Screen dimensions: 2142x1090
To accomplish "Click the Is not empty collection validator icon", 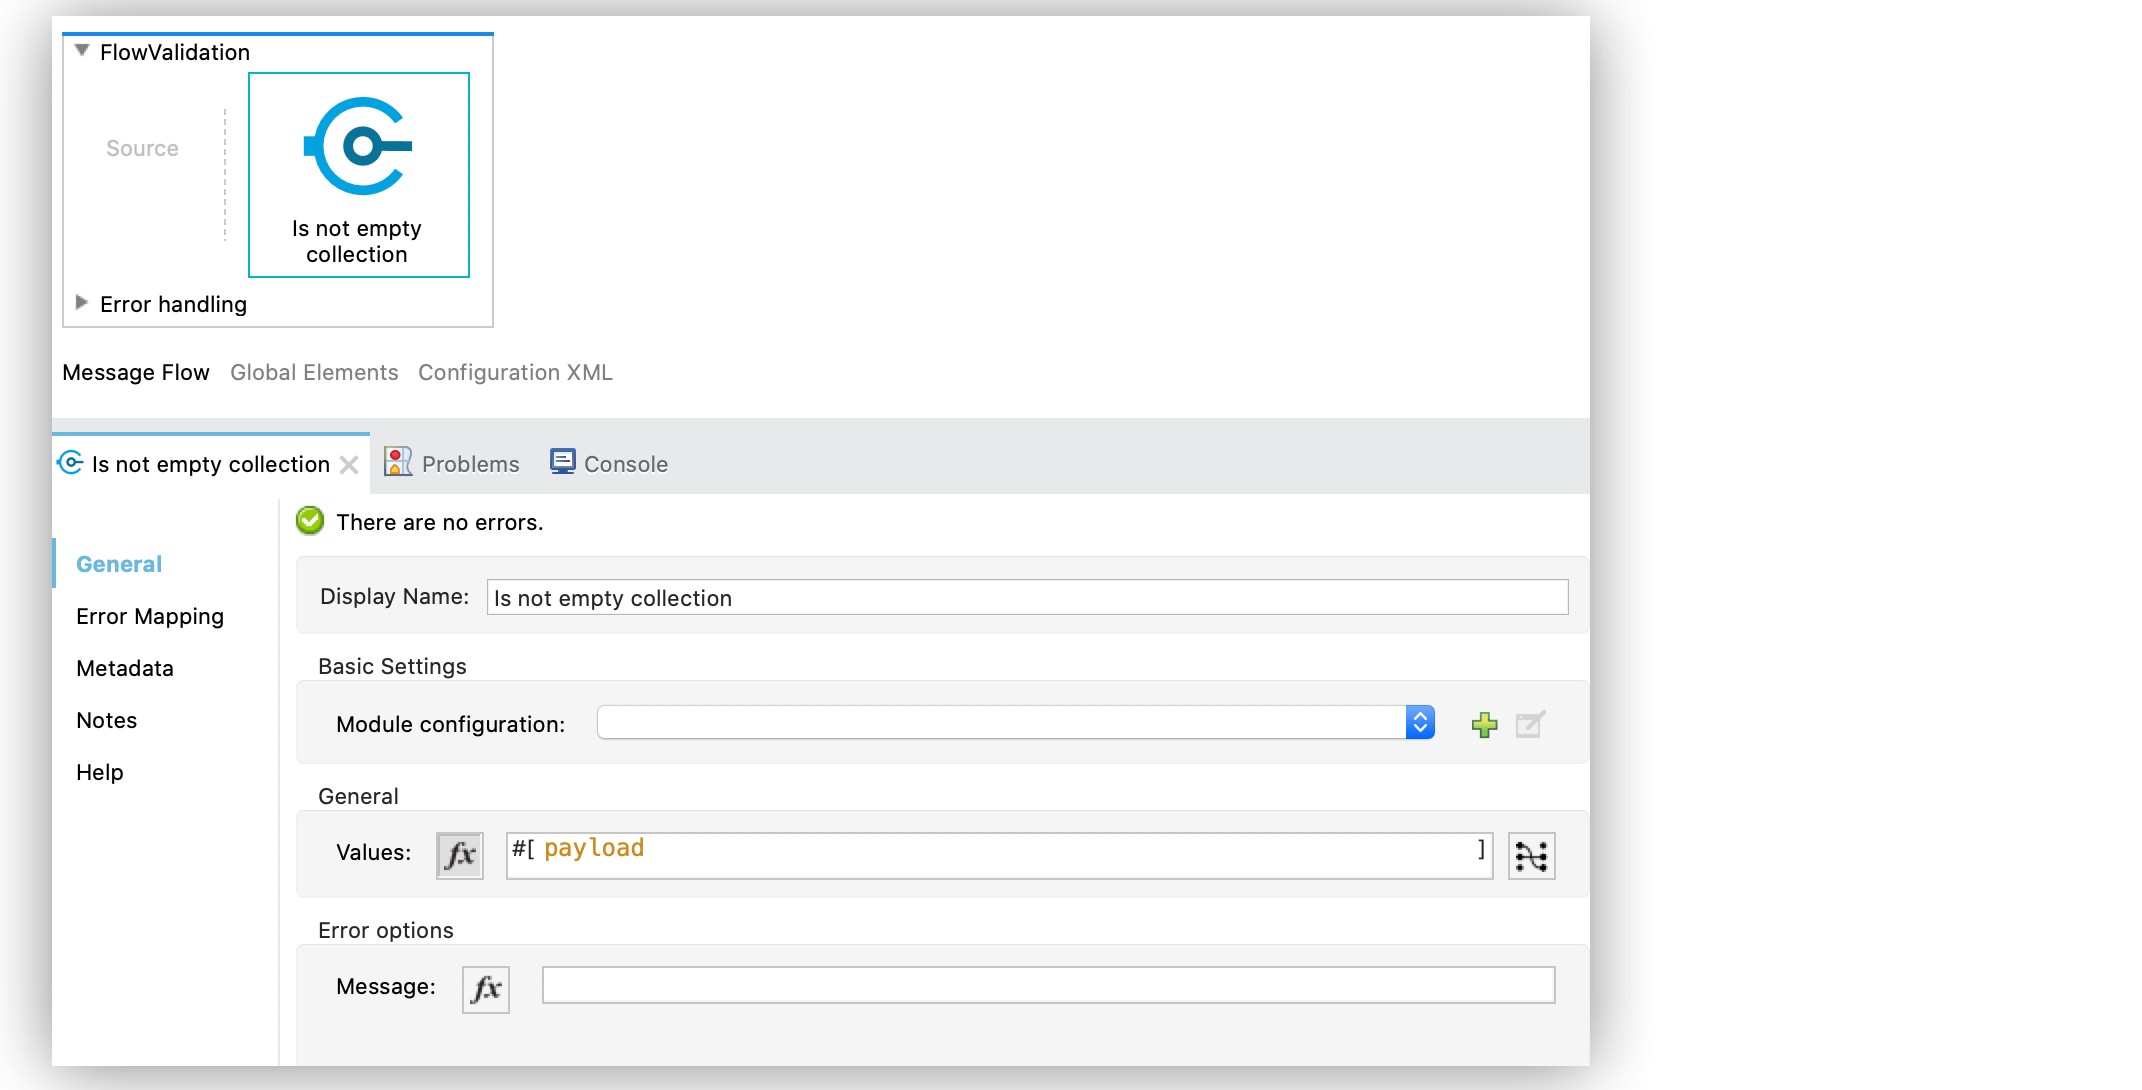I will pyautogui.click(x=358, y=147).
